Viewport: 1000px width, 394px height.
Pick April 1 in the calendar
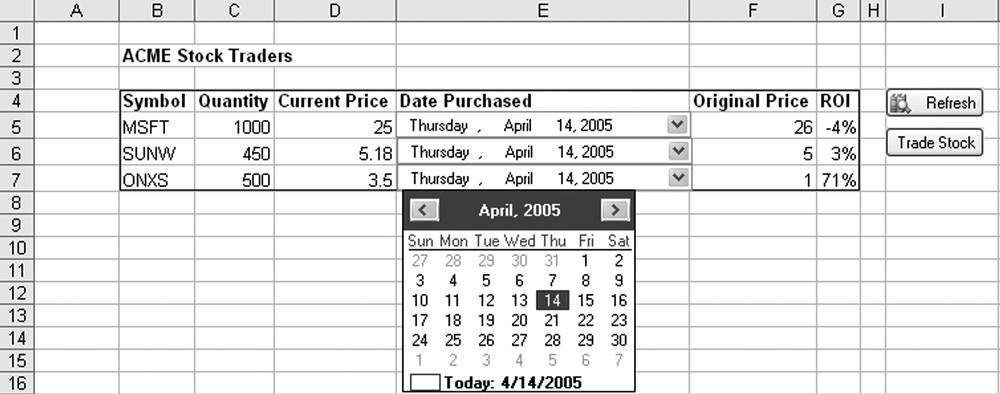(585, 260)
